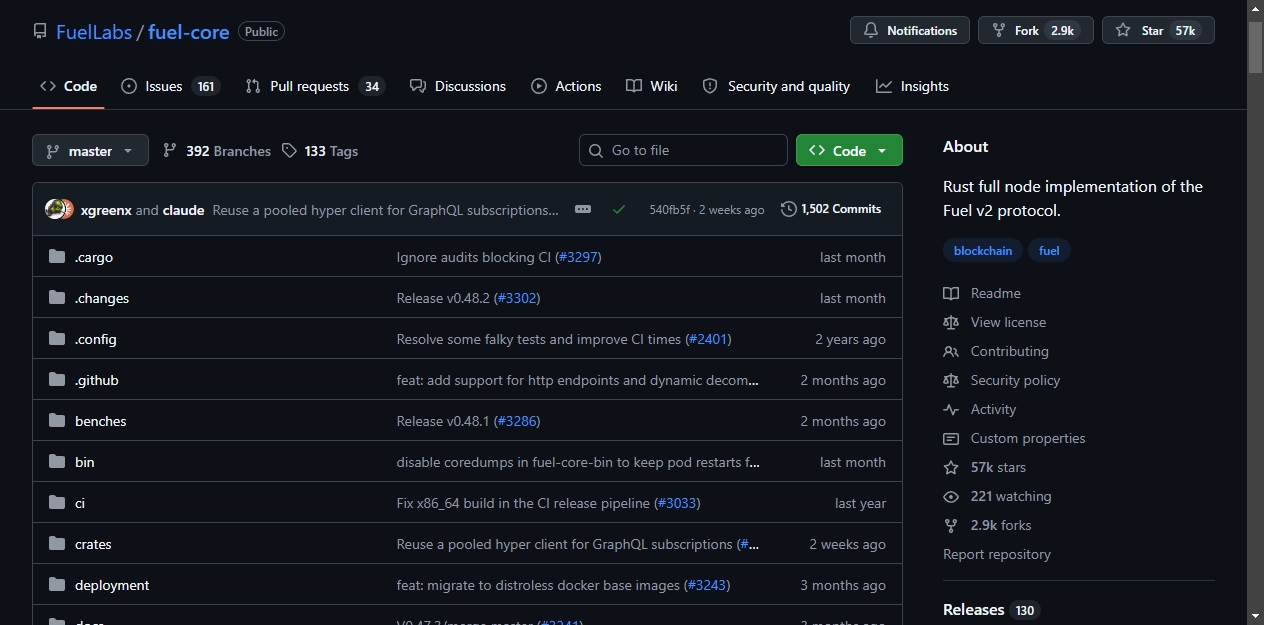Click the Notifications bell button
1264x625 pixels.
click(x=910, y=31)
